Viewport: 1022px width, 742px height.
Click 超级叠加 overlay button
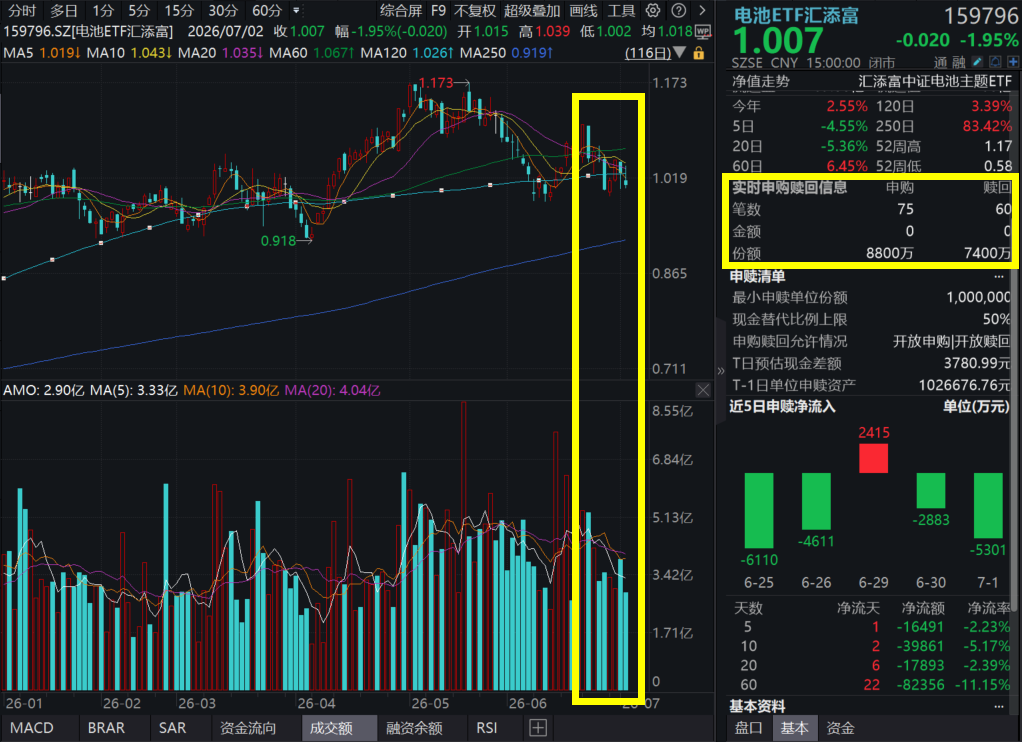[x=532, y=10]
